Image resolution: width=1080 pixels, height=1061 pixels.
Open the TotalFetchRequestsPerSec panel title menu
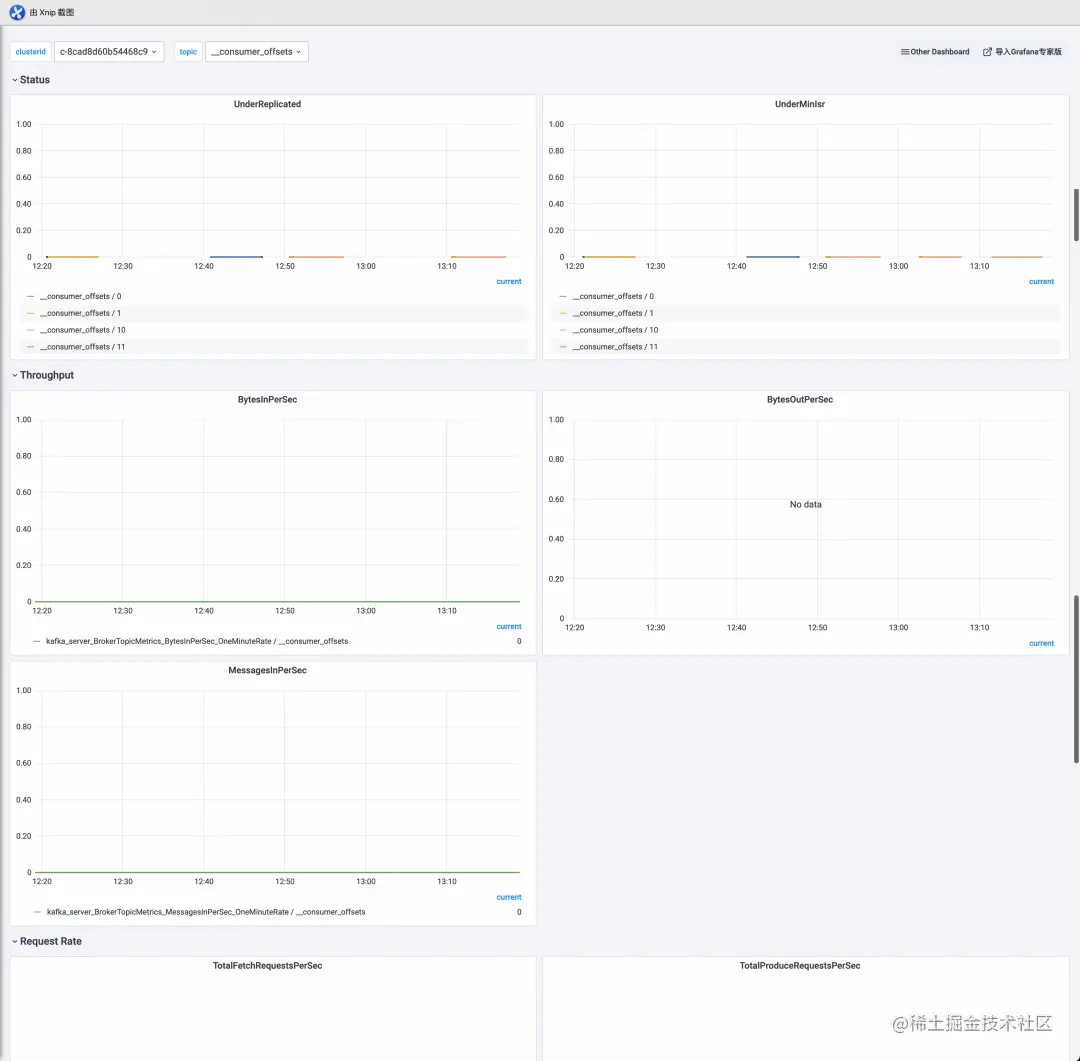pos(267,966)
